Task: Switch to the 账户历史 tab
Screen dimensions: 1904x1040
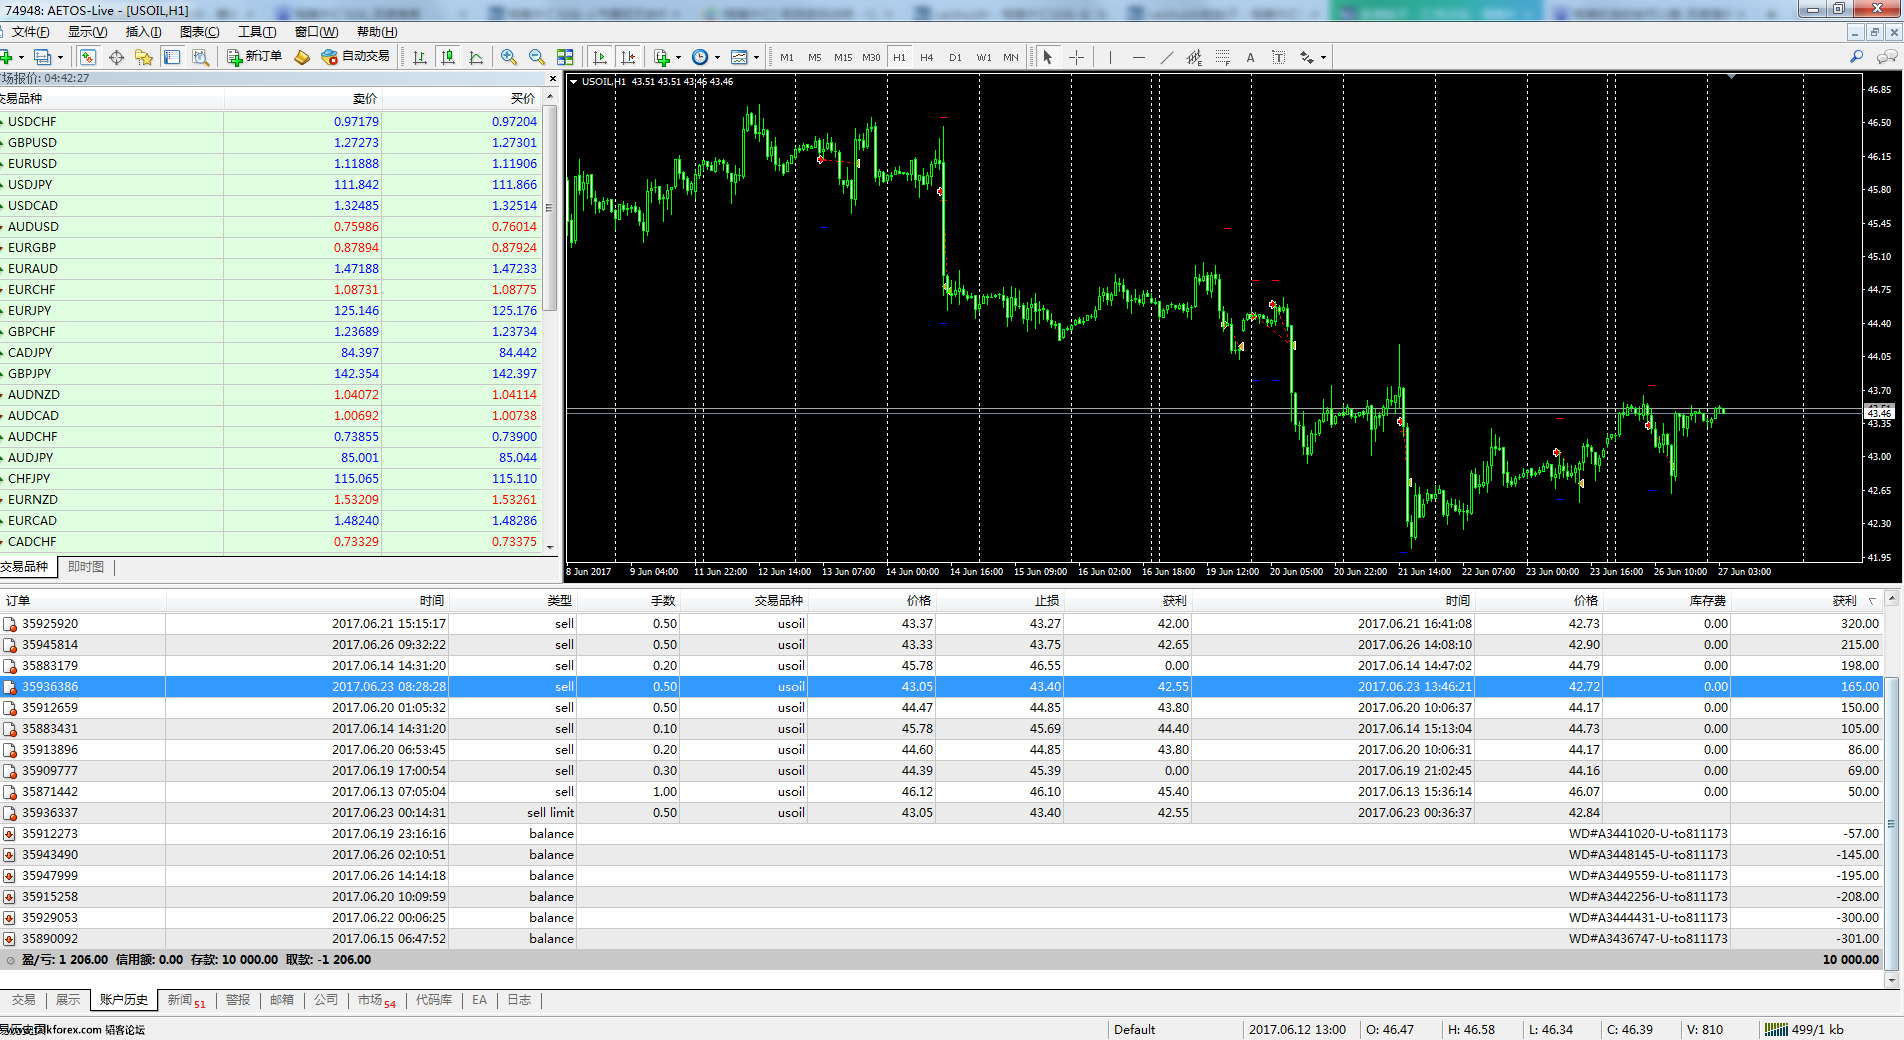Action: (x=124, y=1000)
